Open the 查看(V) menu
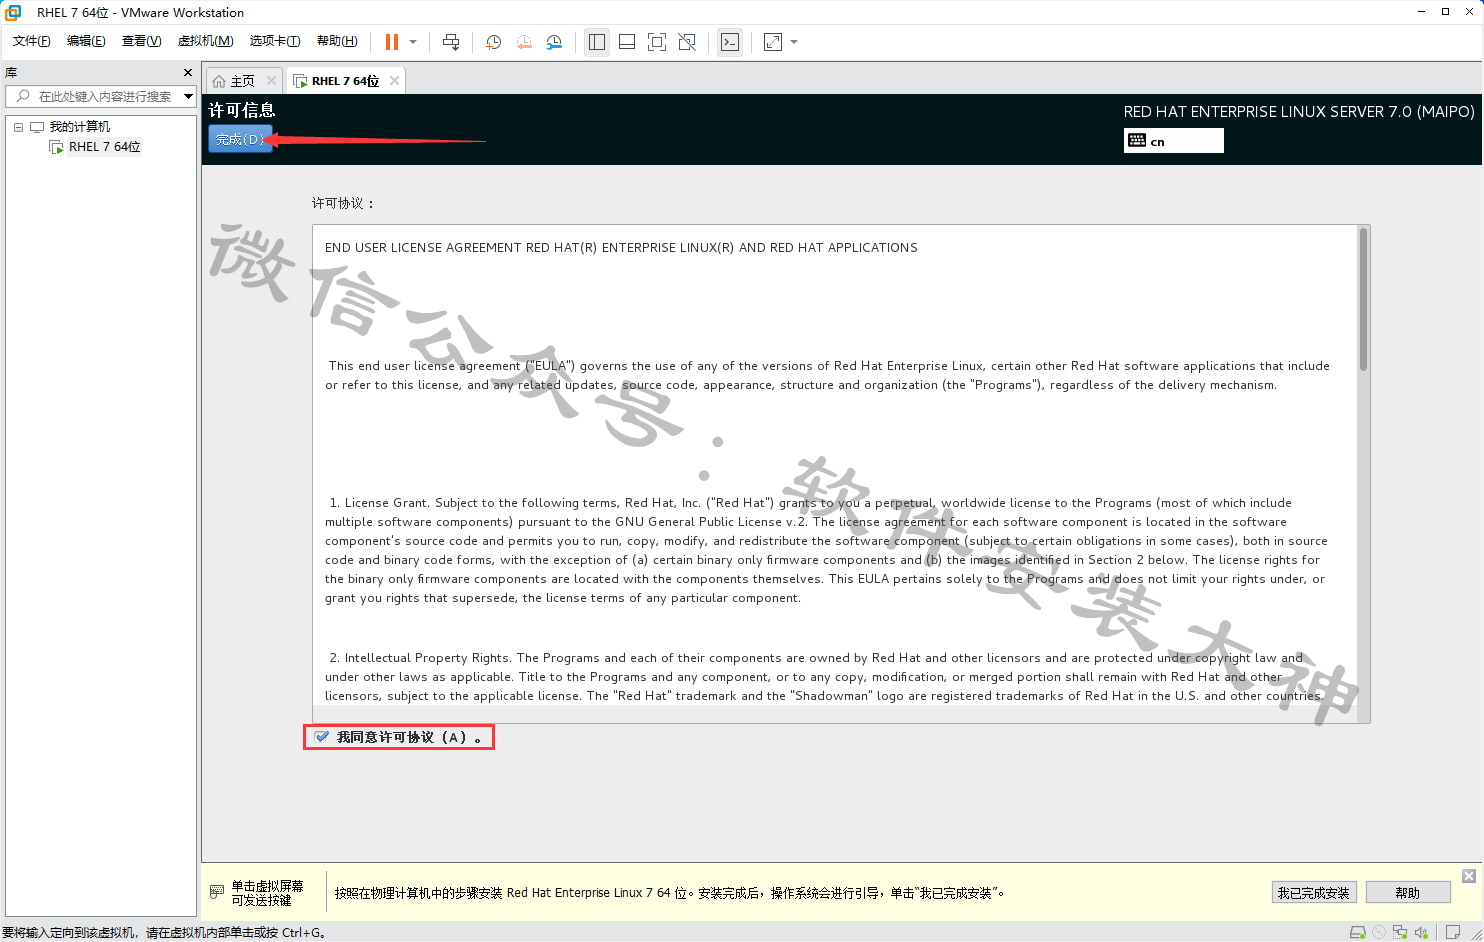 point(141,41)
